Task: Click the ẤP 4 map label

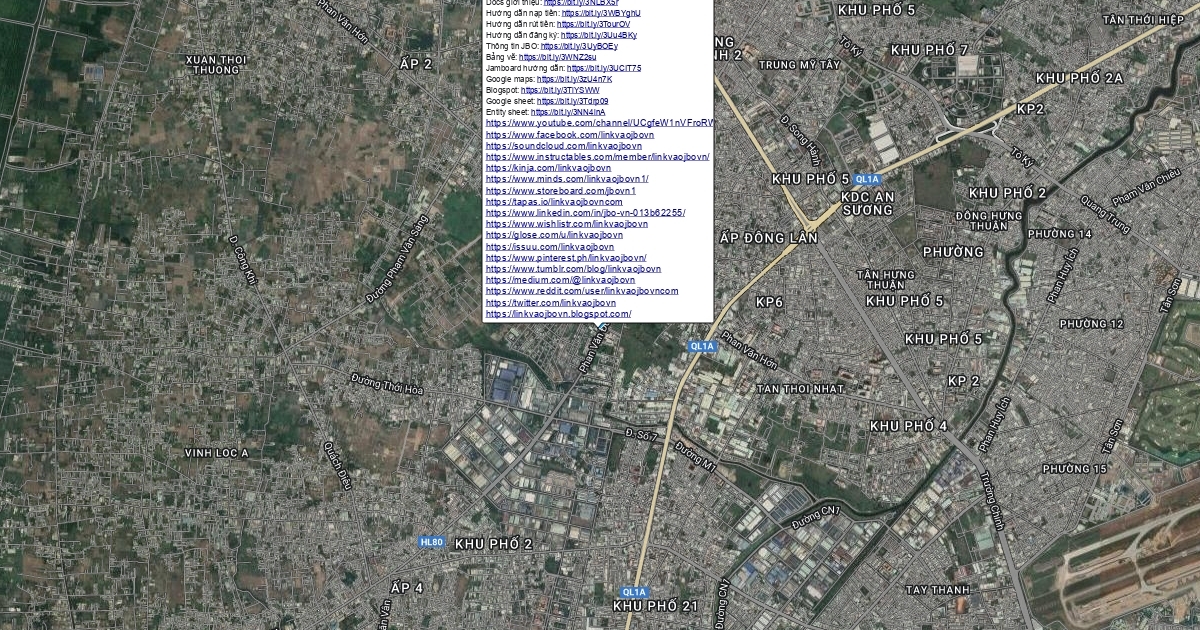Action: coord(406,587)
